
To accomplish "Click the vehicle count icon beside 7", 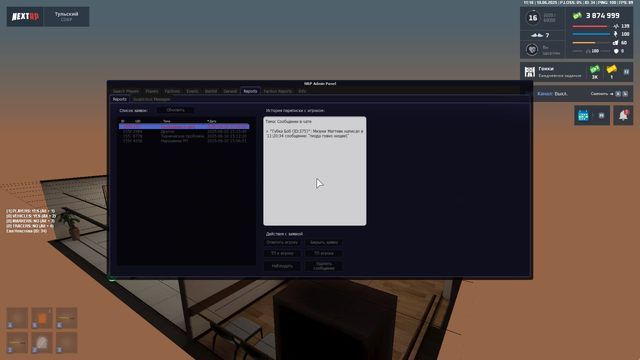I will (x=537, y=35).
